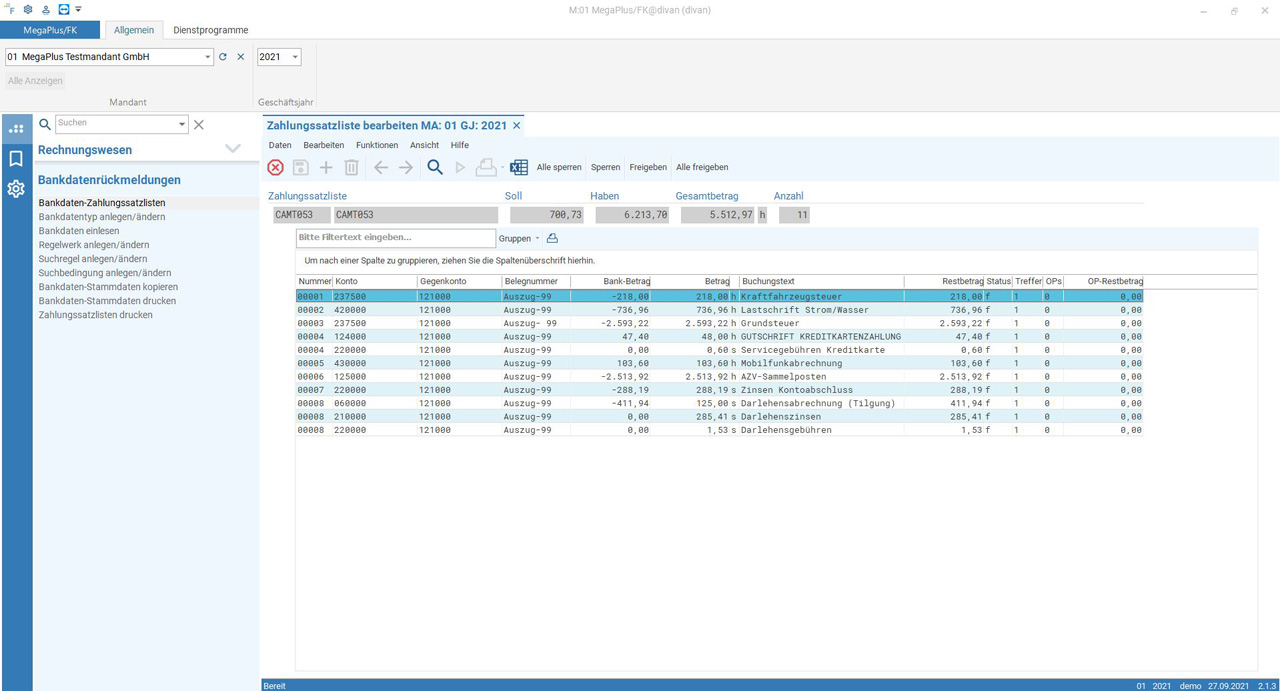Select the Grundsteuer row
Screen dimensions: 1280x691
pyautogui.click(x=719, y=323)
